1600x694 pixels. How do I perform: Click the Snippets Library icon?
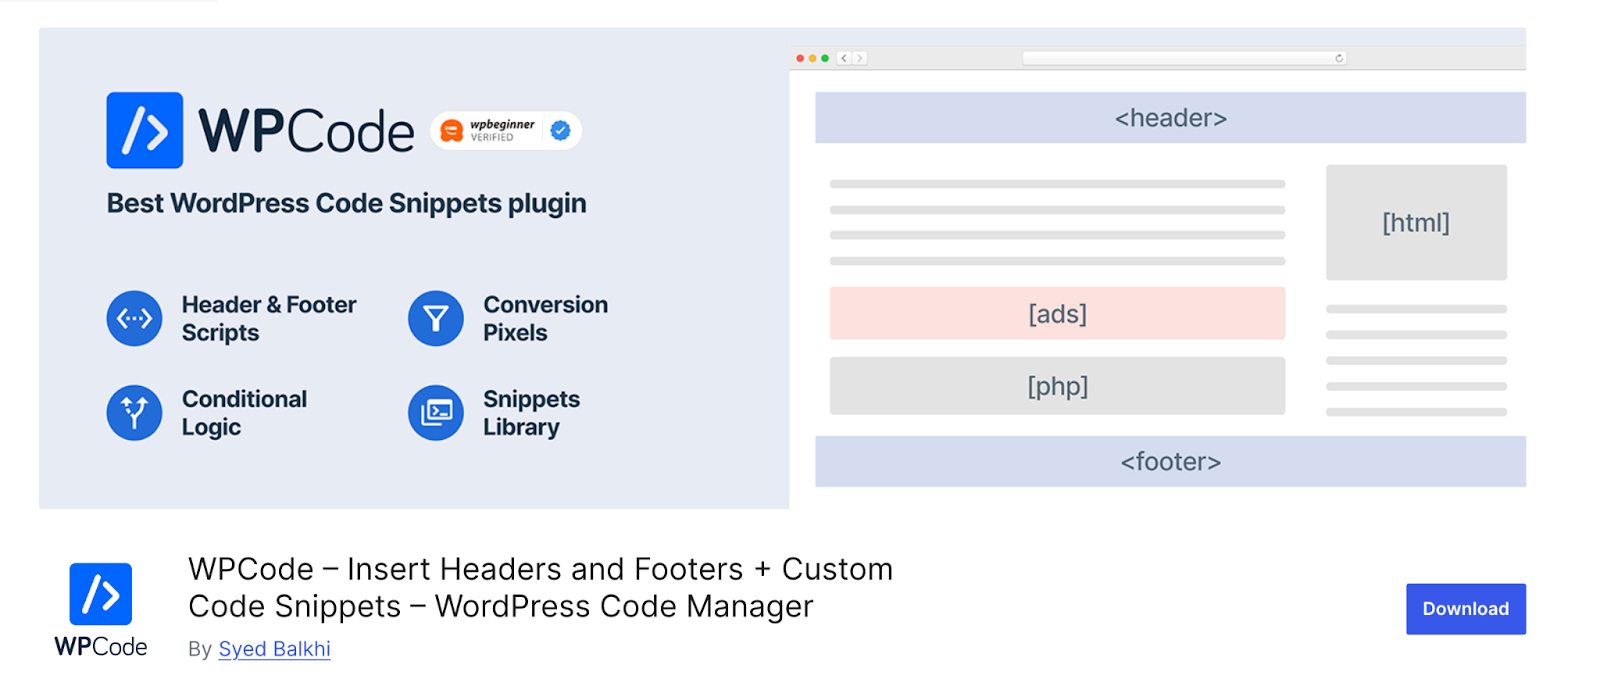(436, 413)
